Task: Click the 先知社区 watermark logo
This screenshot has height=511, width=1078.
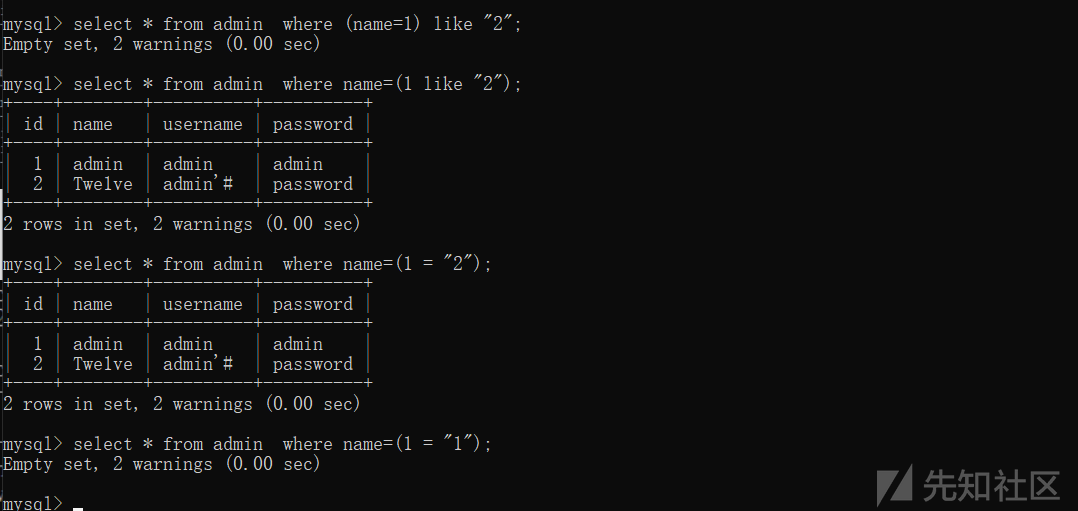Action: pos(967,486)
